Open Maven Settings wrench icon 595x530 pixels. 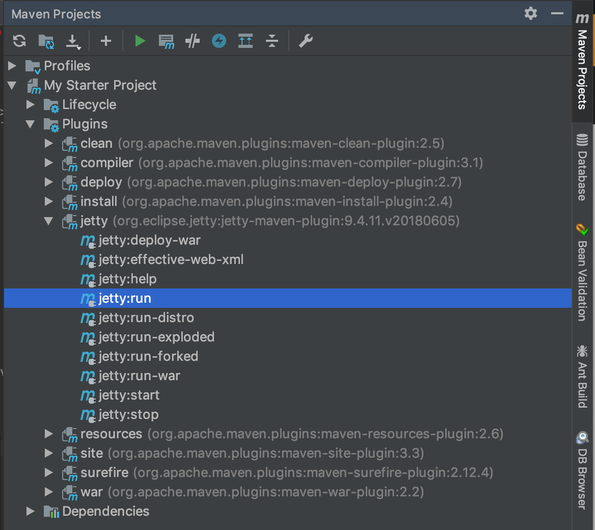coord(305,41)
